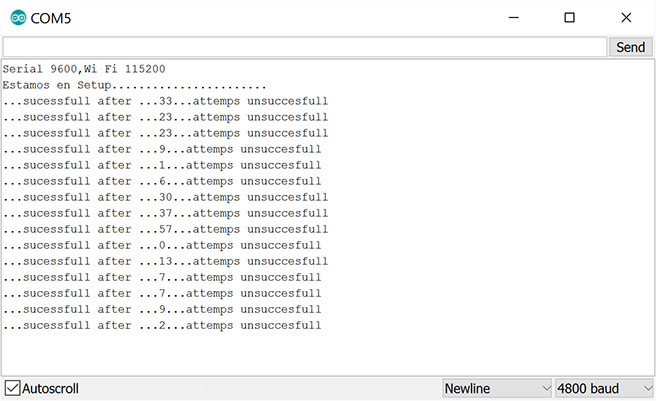Maximize the COM5 serial monitor window
656x401 pixels.
(x=569, y=18)
